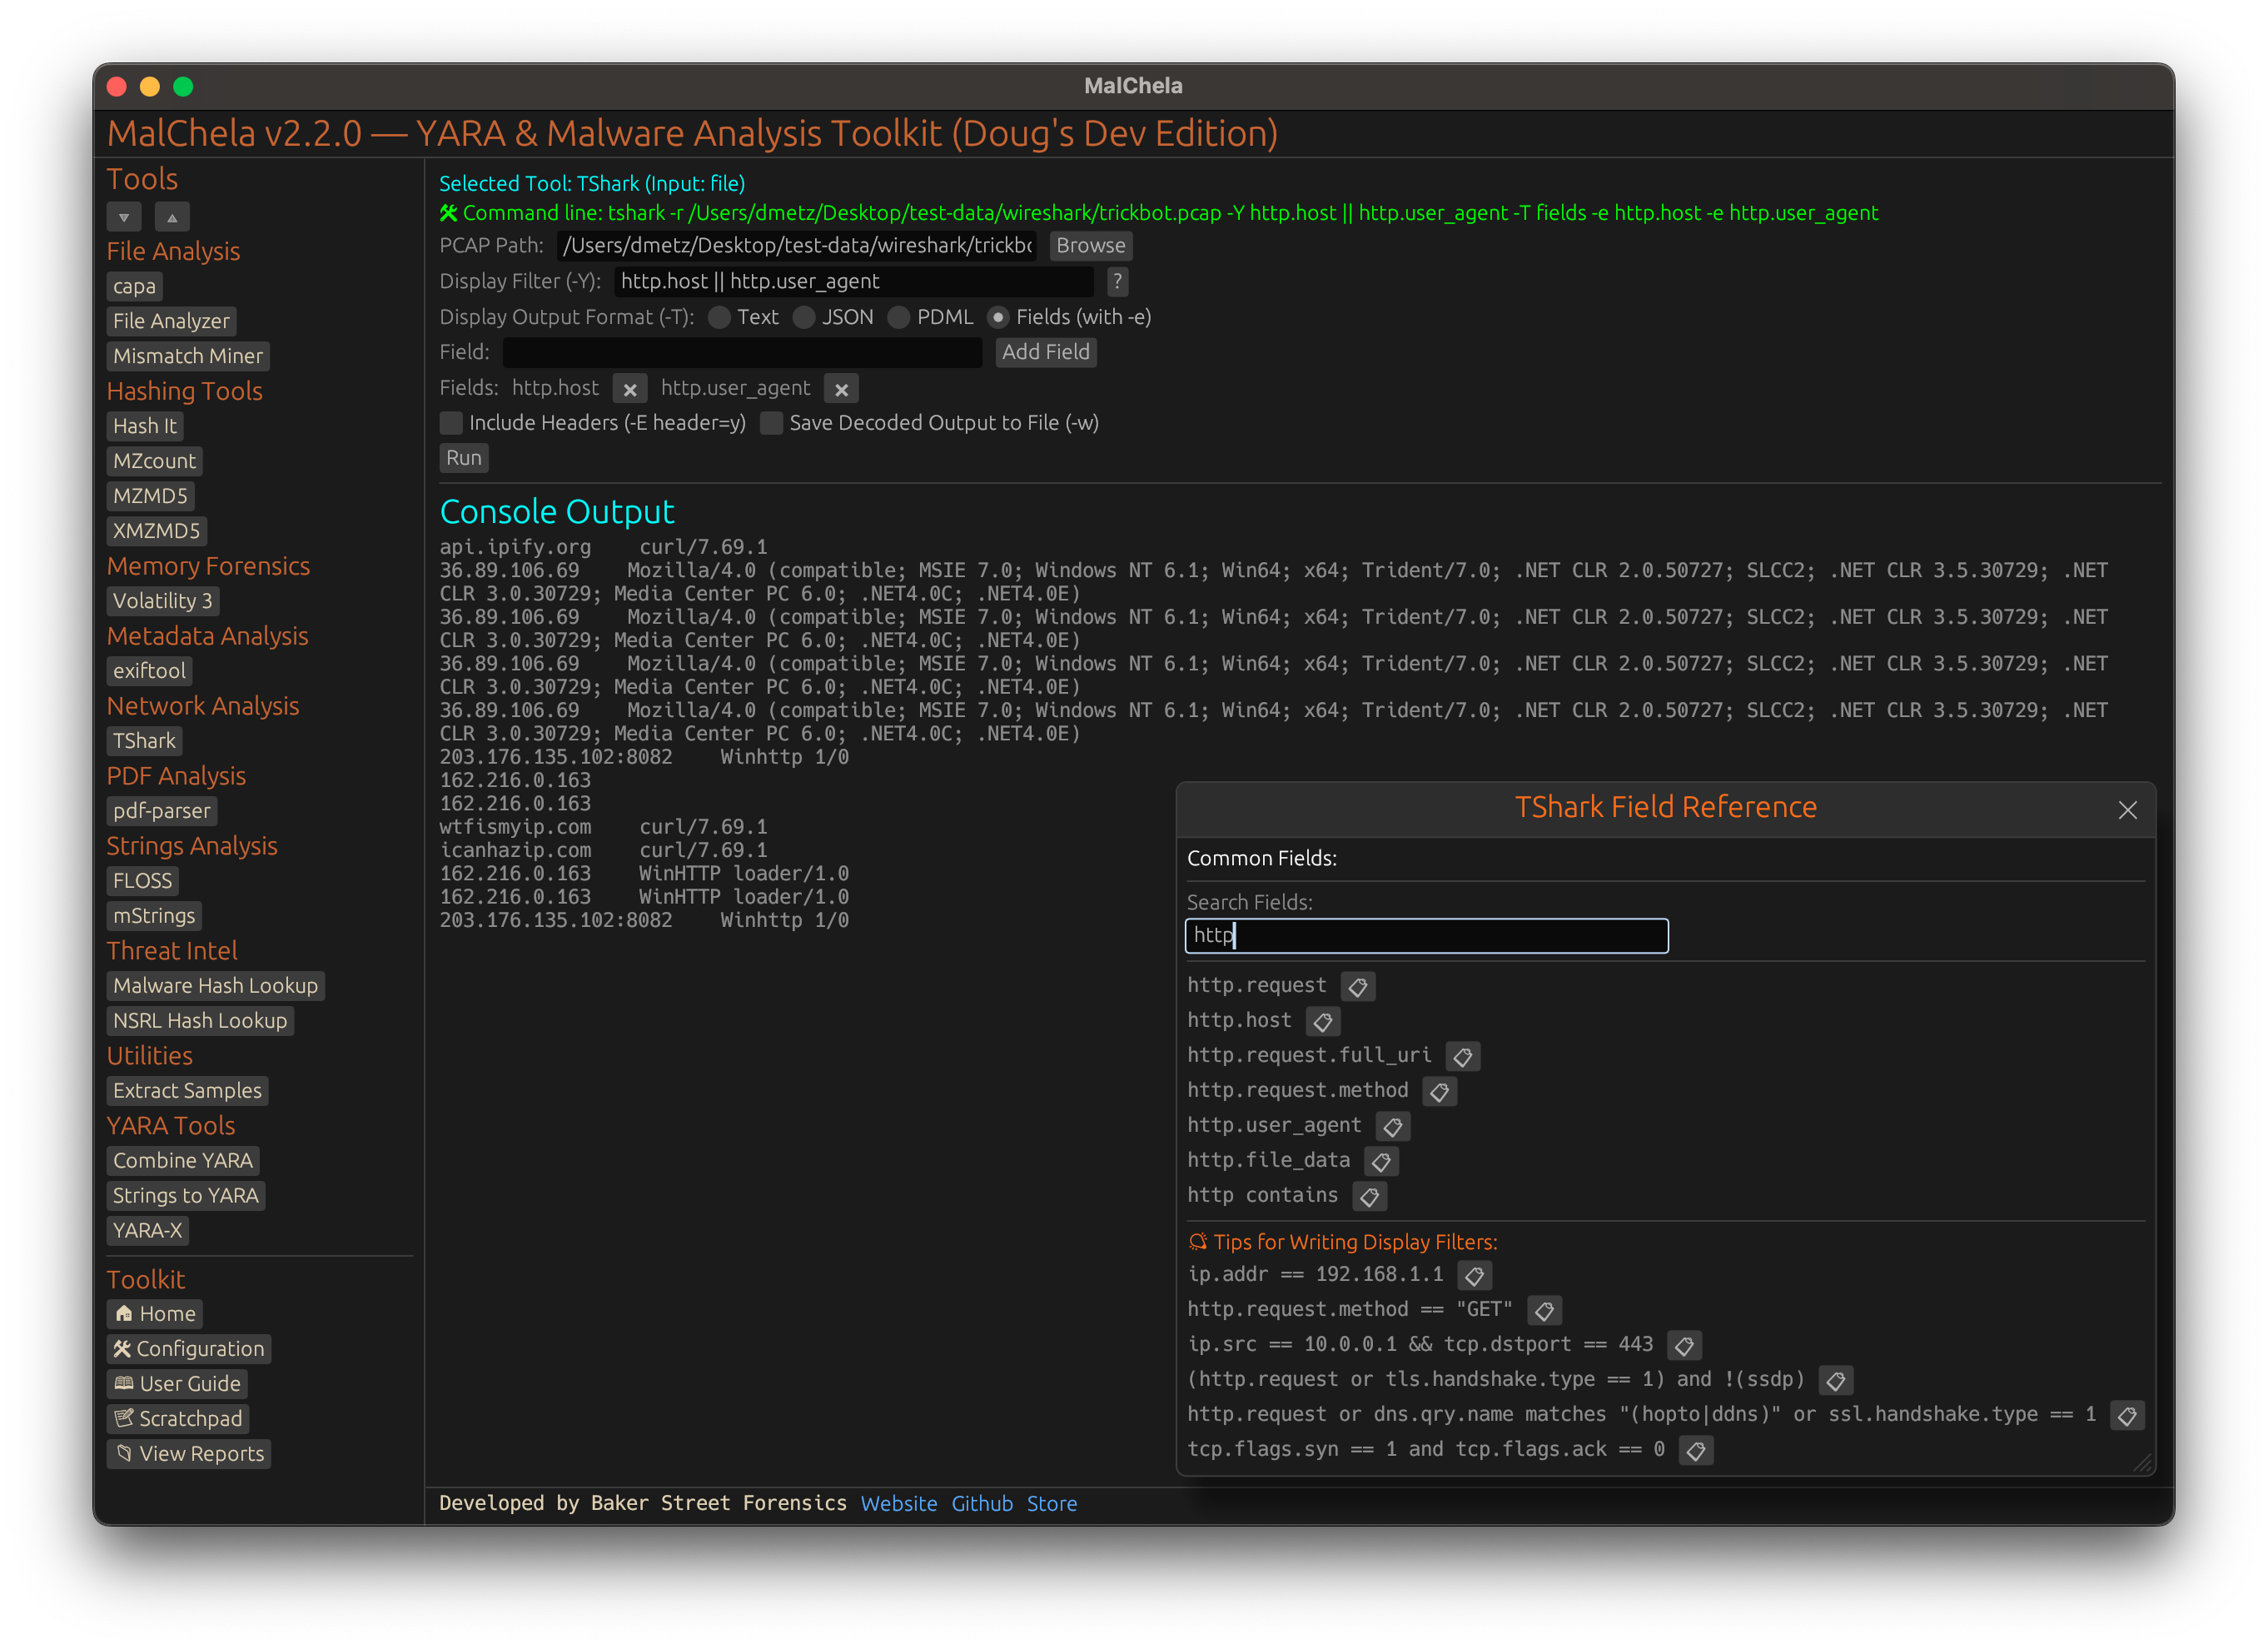Open Mismatch Miner tool

coord(188,357)
